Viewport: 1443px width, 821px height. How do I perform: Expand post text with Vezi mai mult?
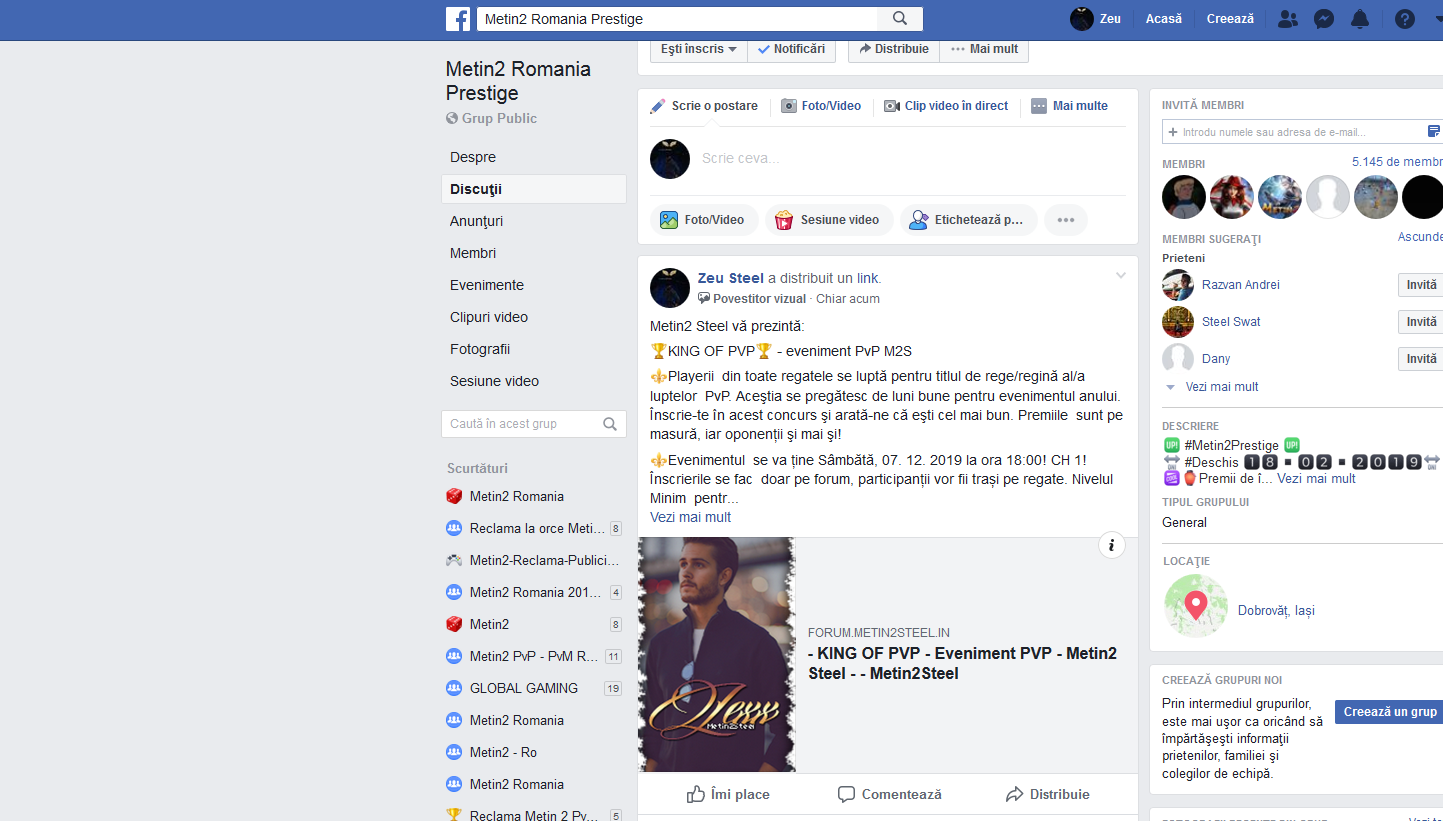[x=690, y=517]
